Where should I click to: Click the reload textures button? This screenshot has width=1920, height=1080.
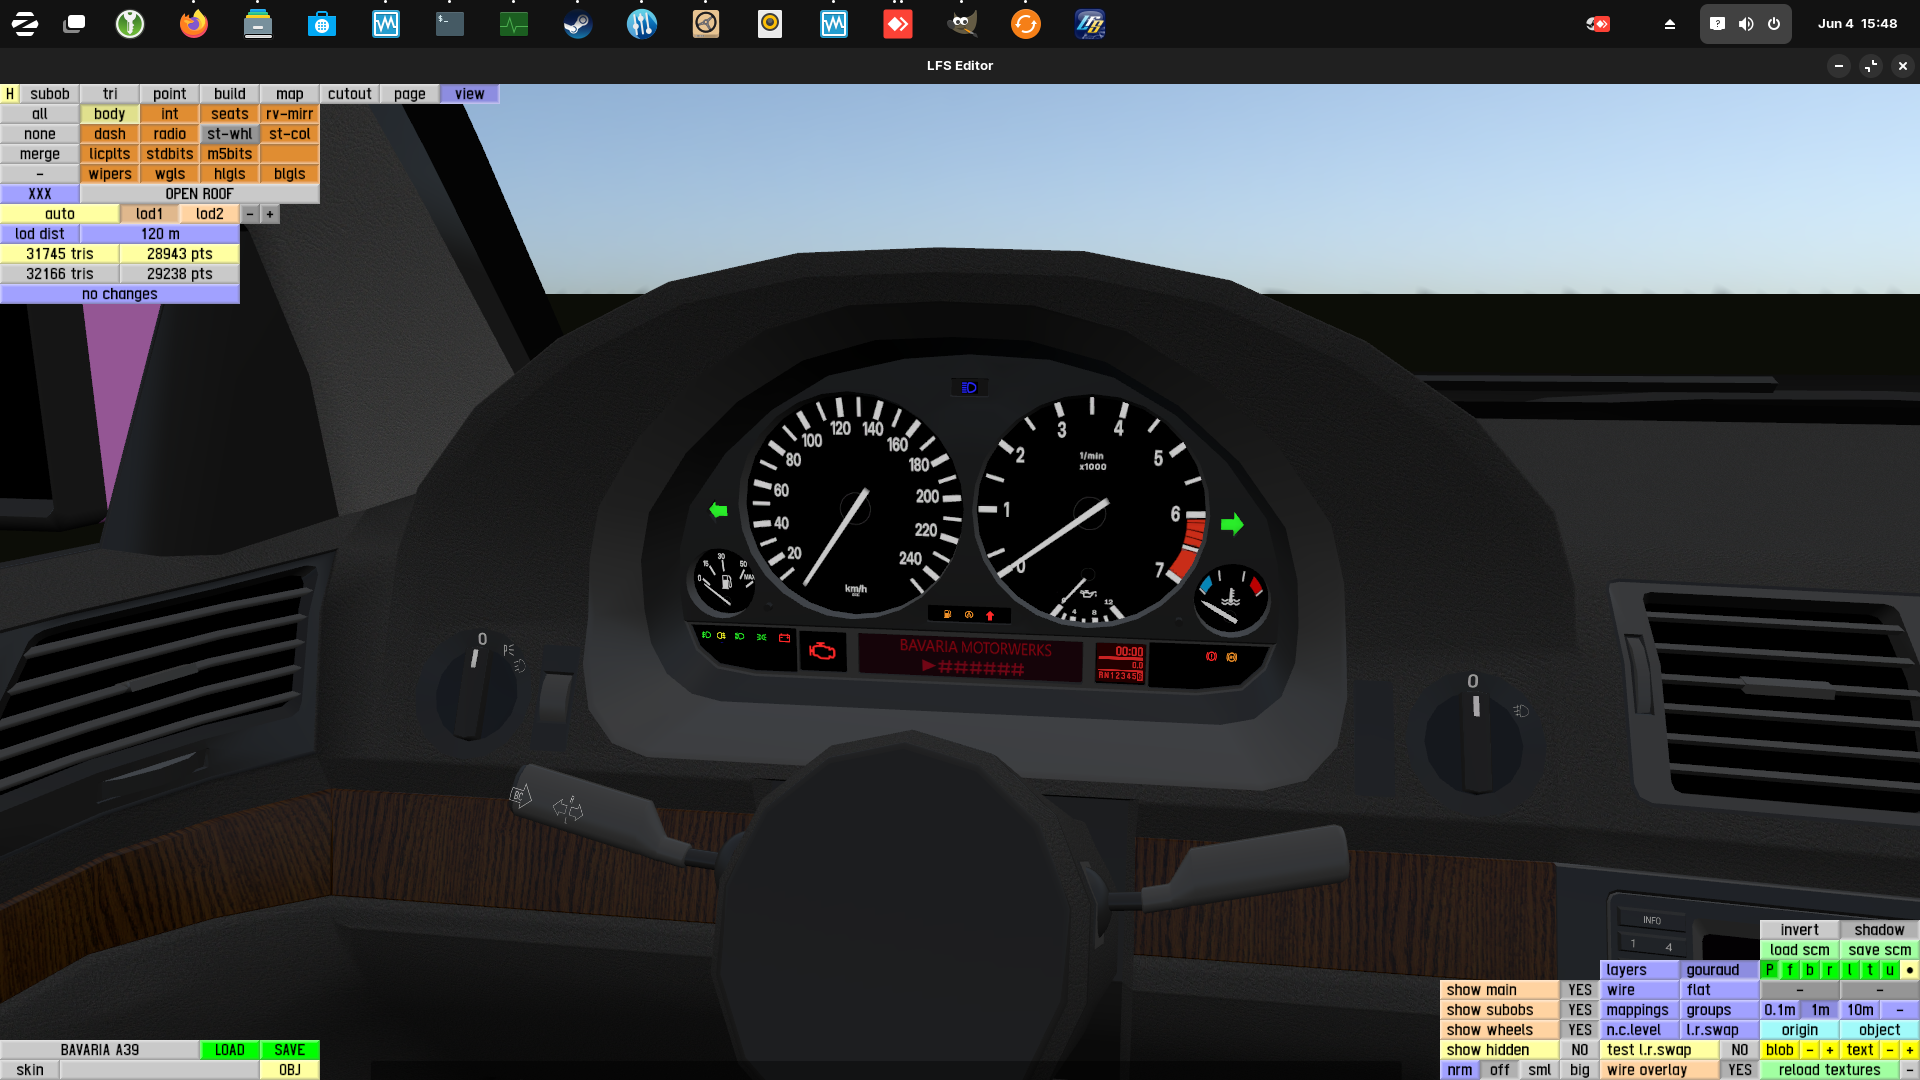click(1829, 1070)
